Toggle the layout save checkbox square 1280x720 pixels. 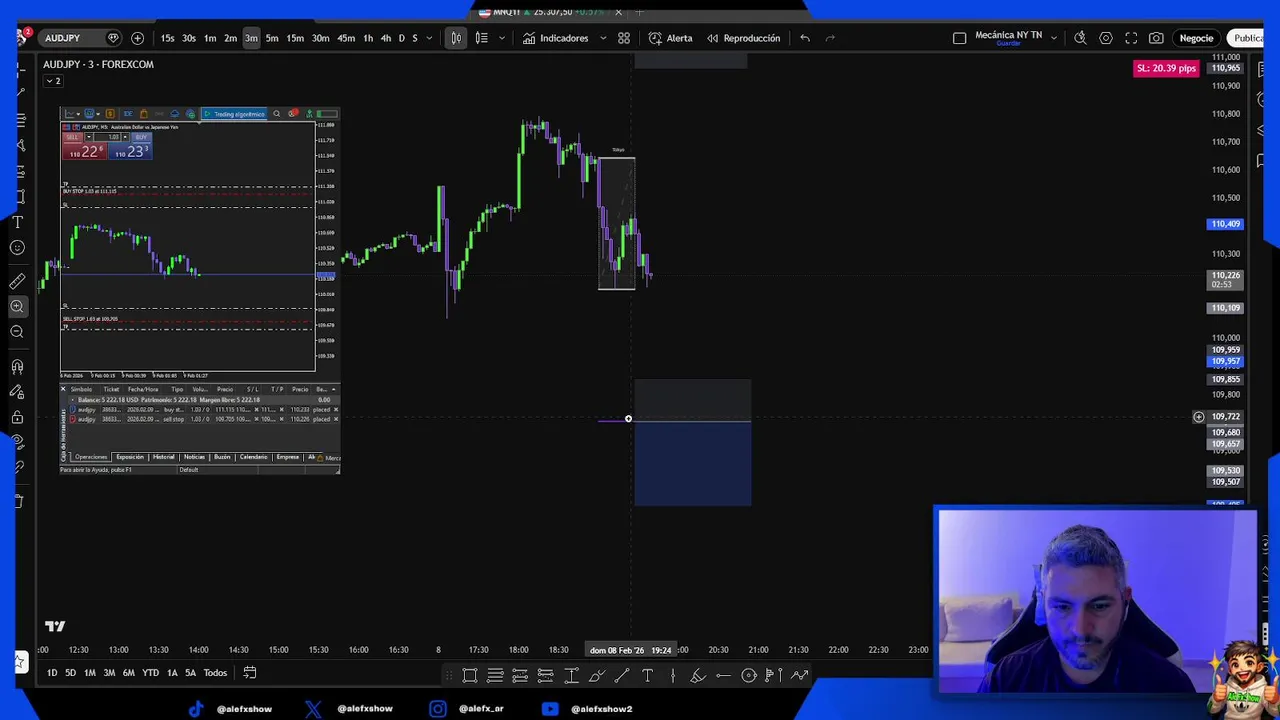959,38
